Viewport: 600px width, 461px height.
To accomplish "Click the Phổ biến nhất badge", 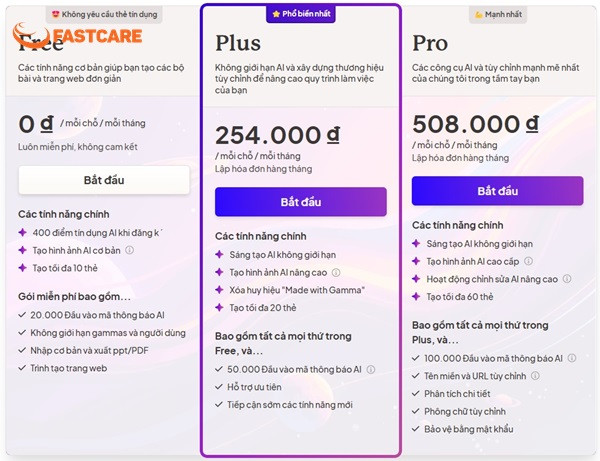I will pos(301,14).
